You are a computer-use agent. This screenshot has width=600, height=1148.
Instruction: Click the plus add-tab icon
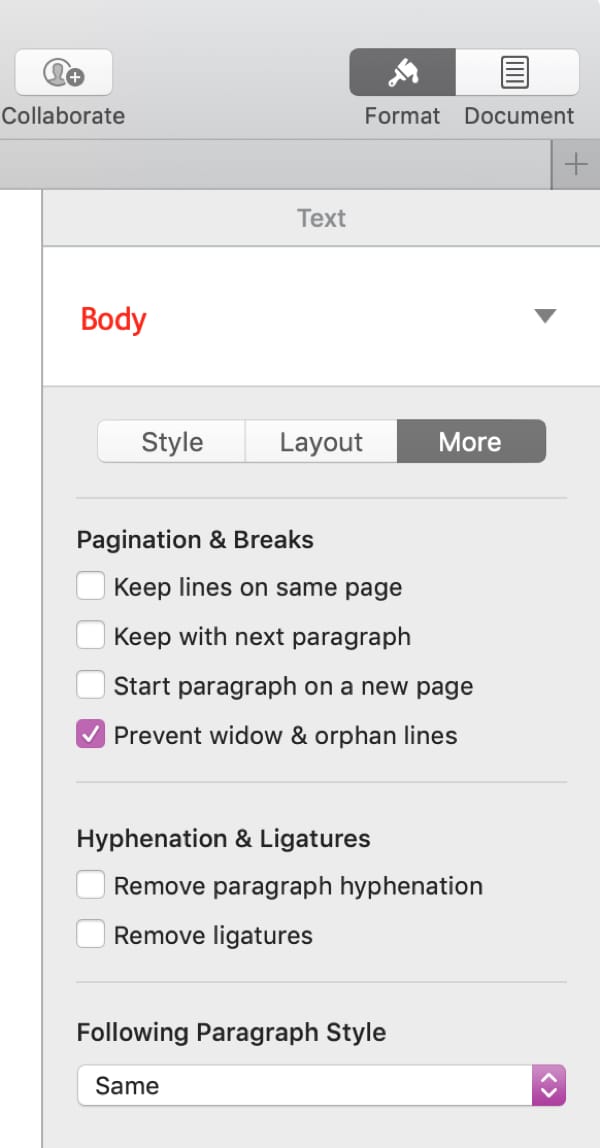(x=576, y=165)
